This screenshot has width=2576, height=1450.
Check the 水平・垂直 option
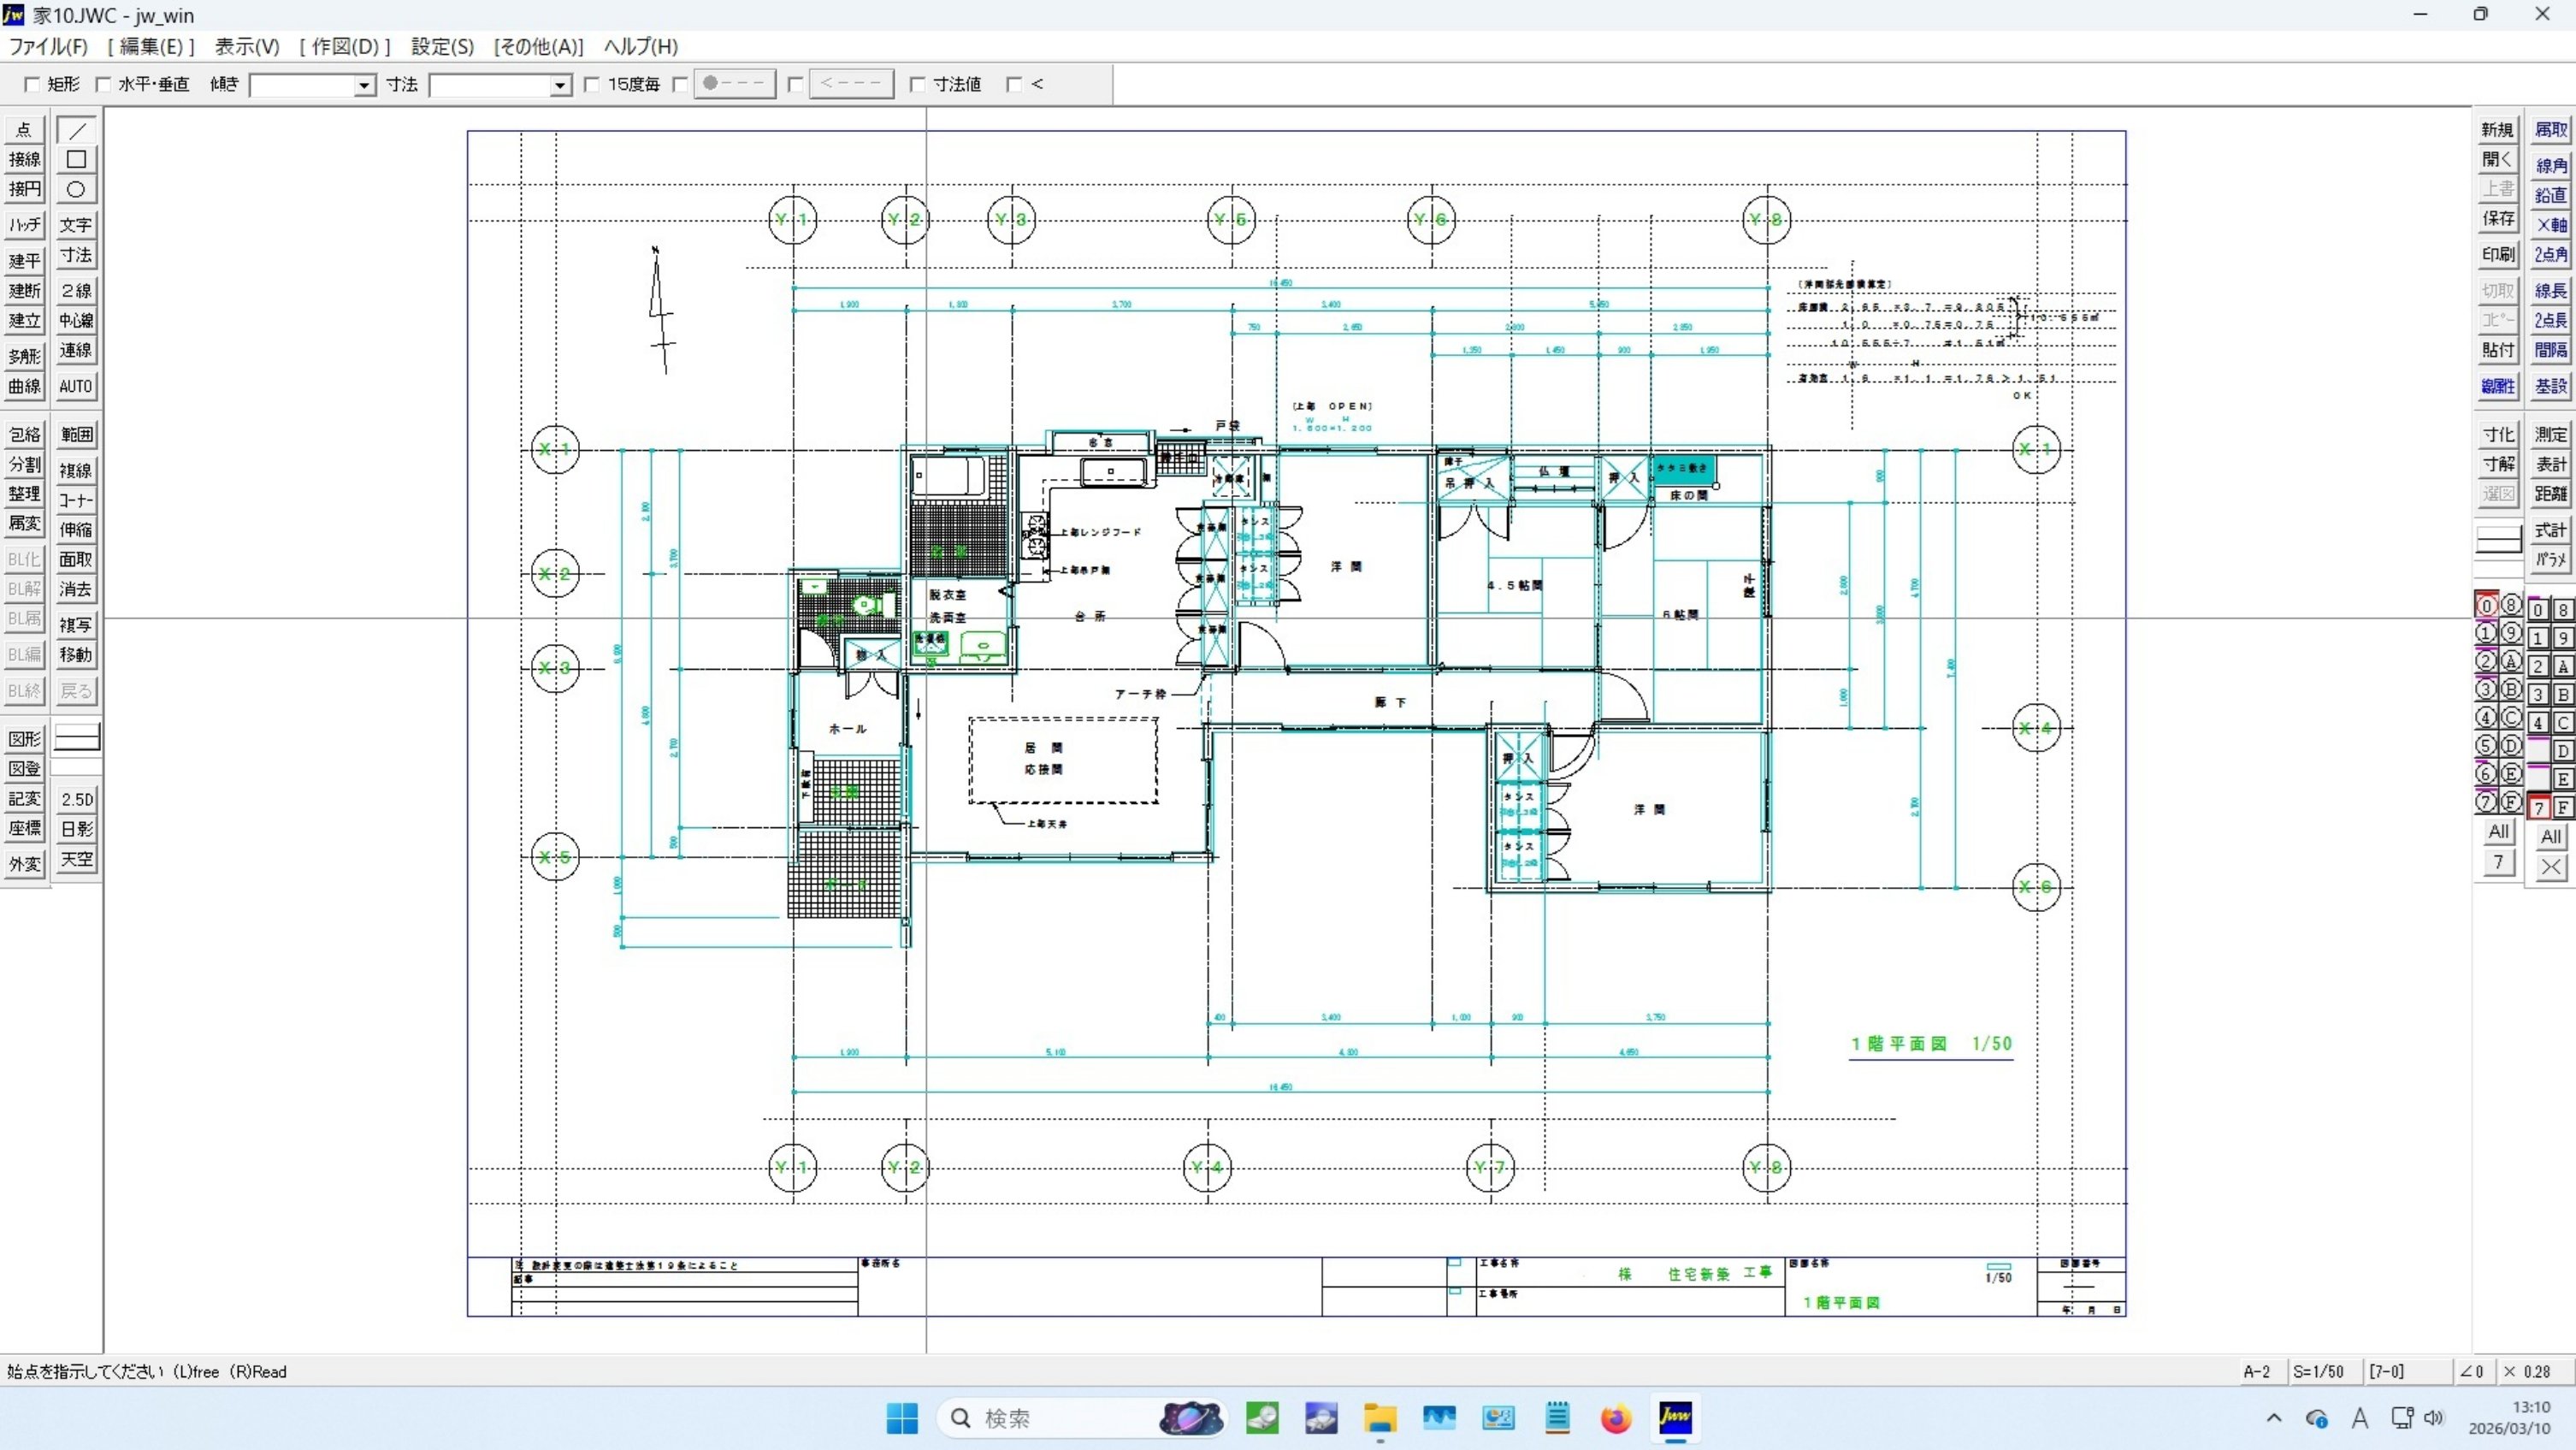click(103, 85)
